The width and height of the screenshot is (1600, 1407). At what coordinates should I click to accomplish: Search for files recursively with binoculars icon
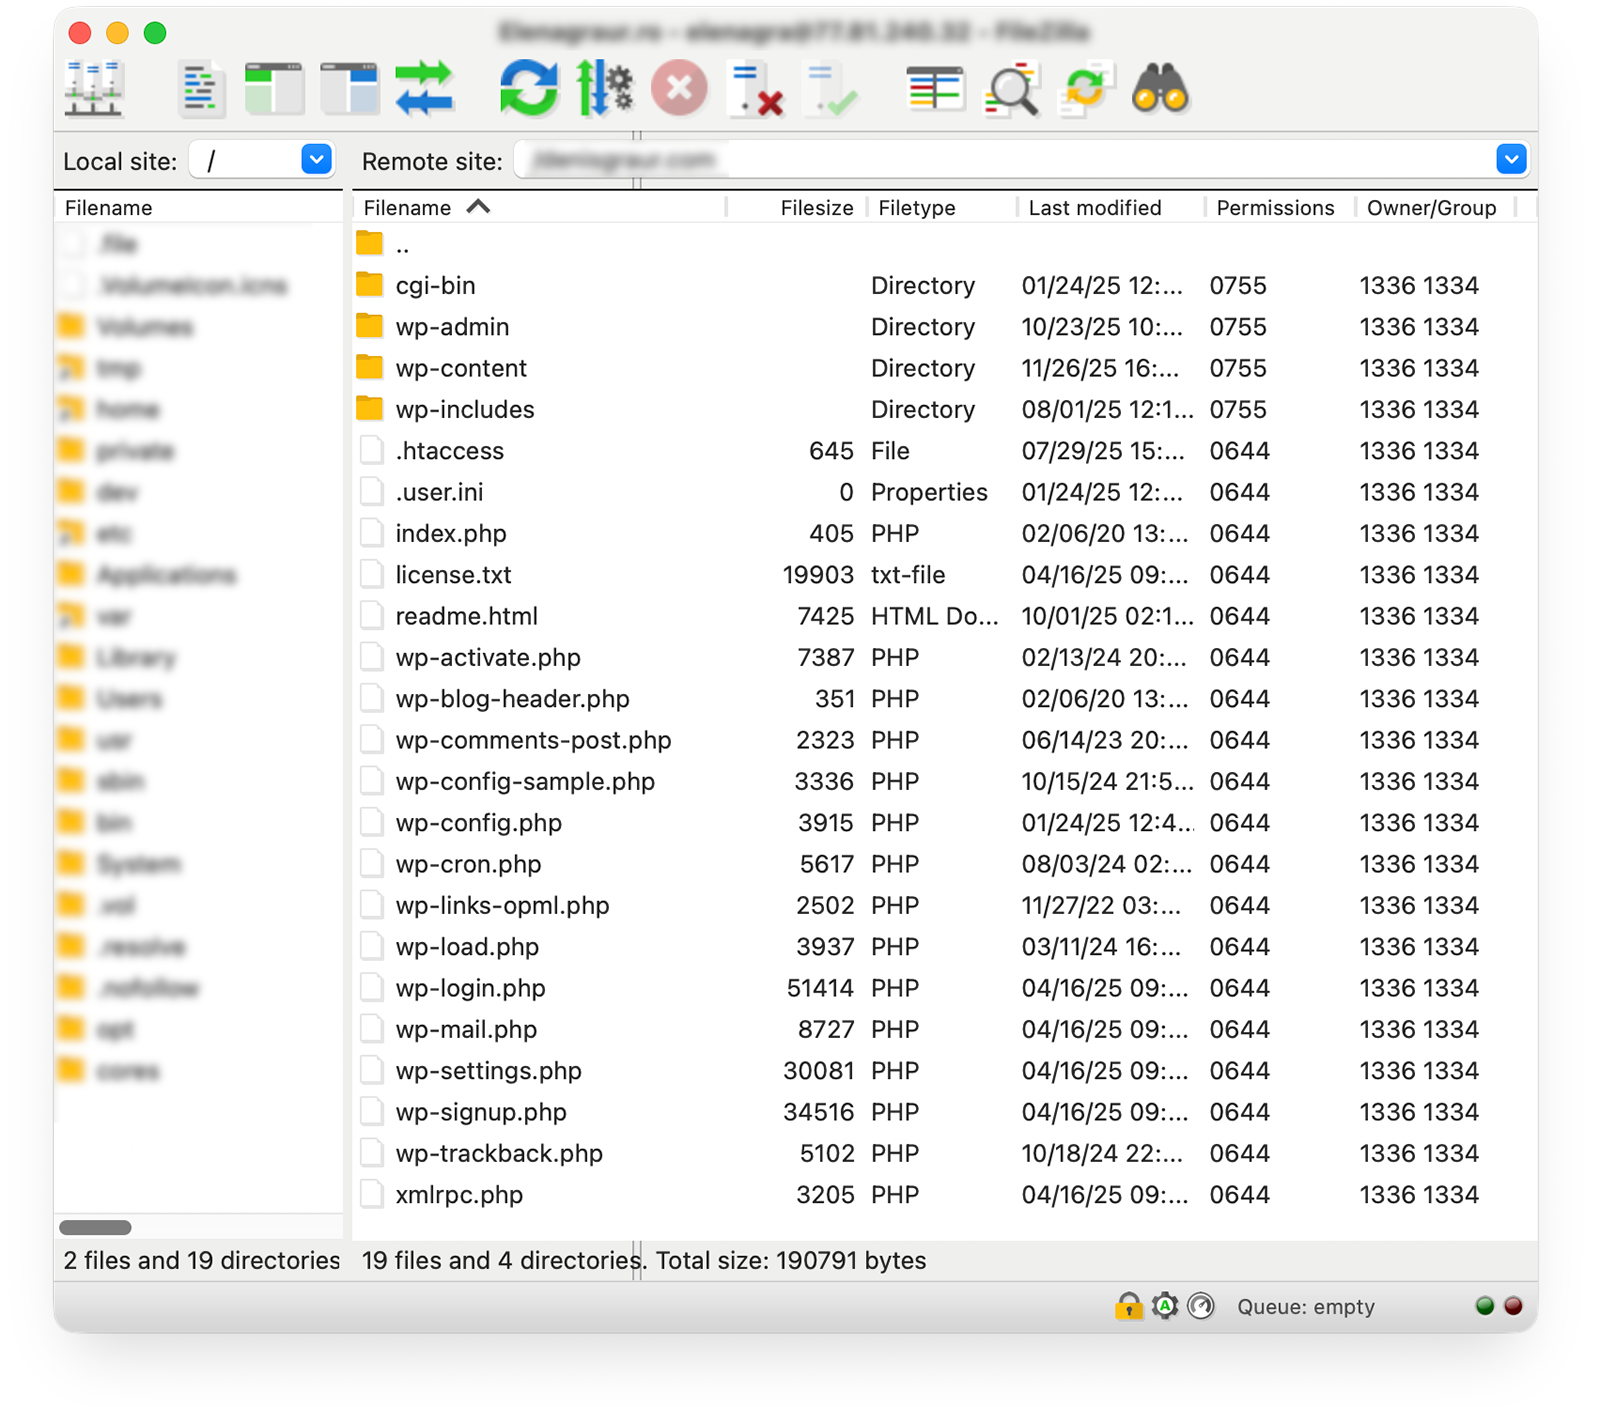click(x=1160, y=88)
